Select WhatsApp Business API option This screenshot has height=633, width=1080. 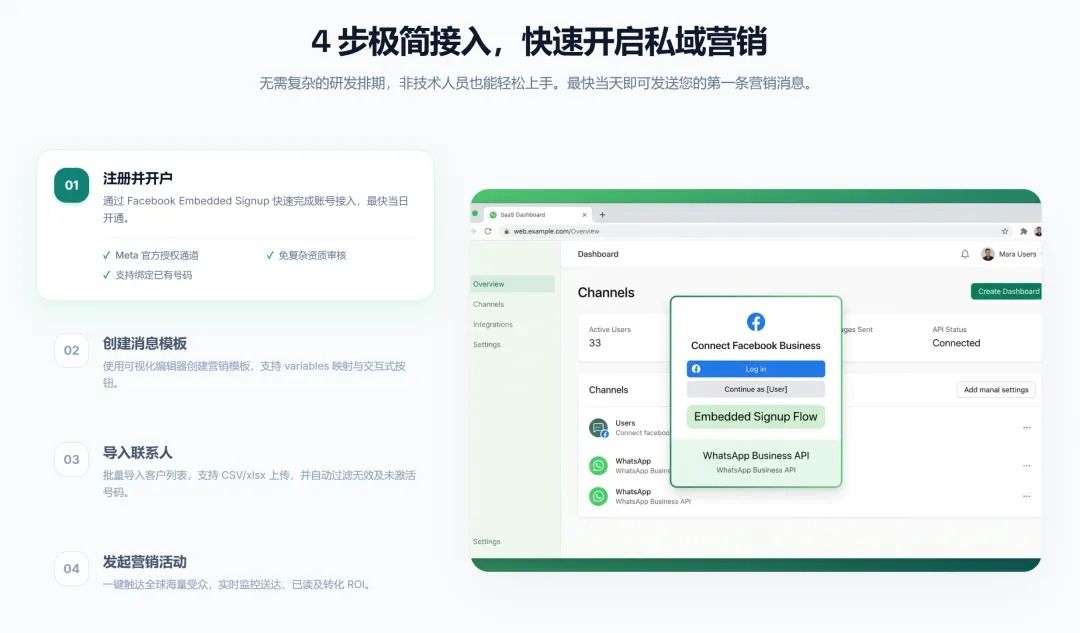756,461
